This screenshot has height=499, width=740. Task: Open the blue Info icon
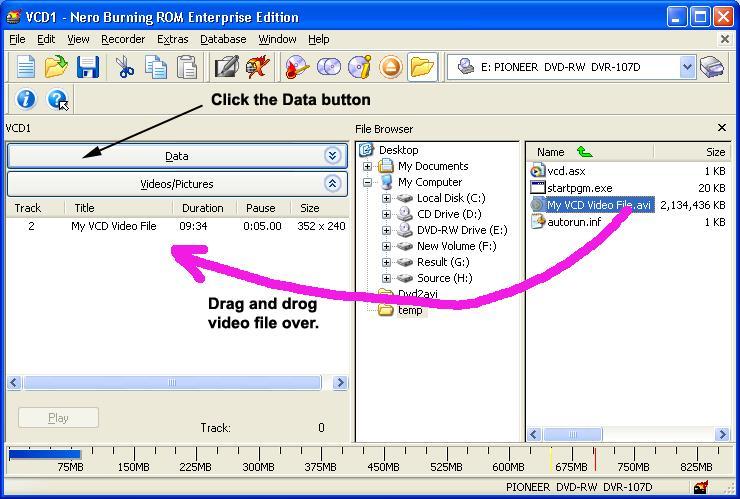tap(26, 99)
